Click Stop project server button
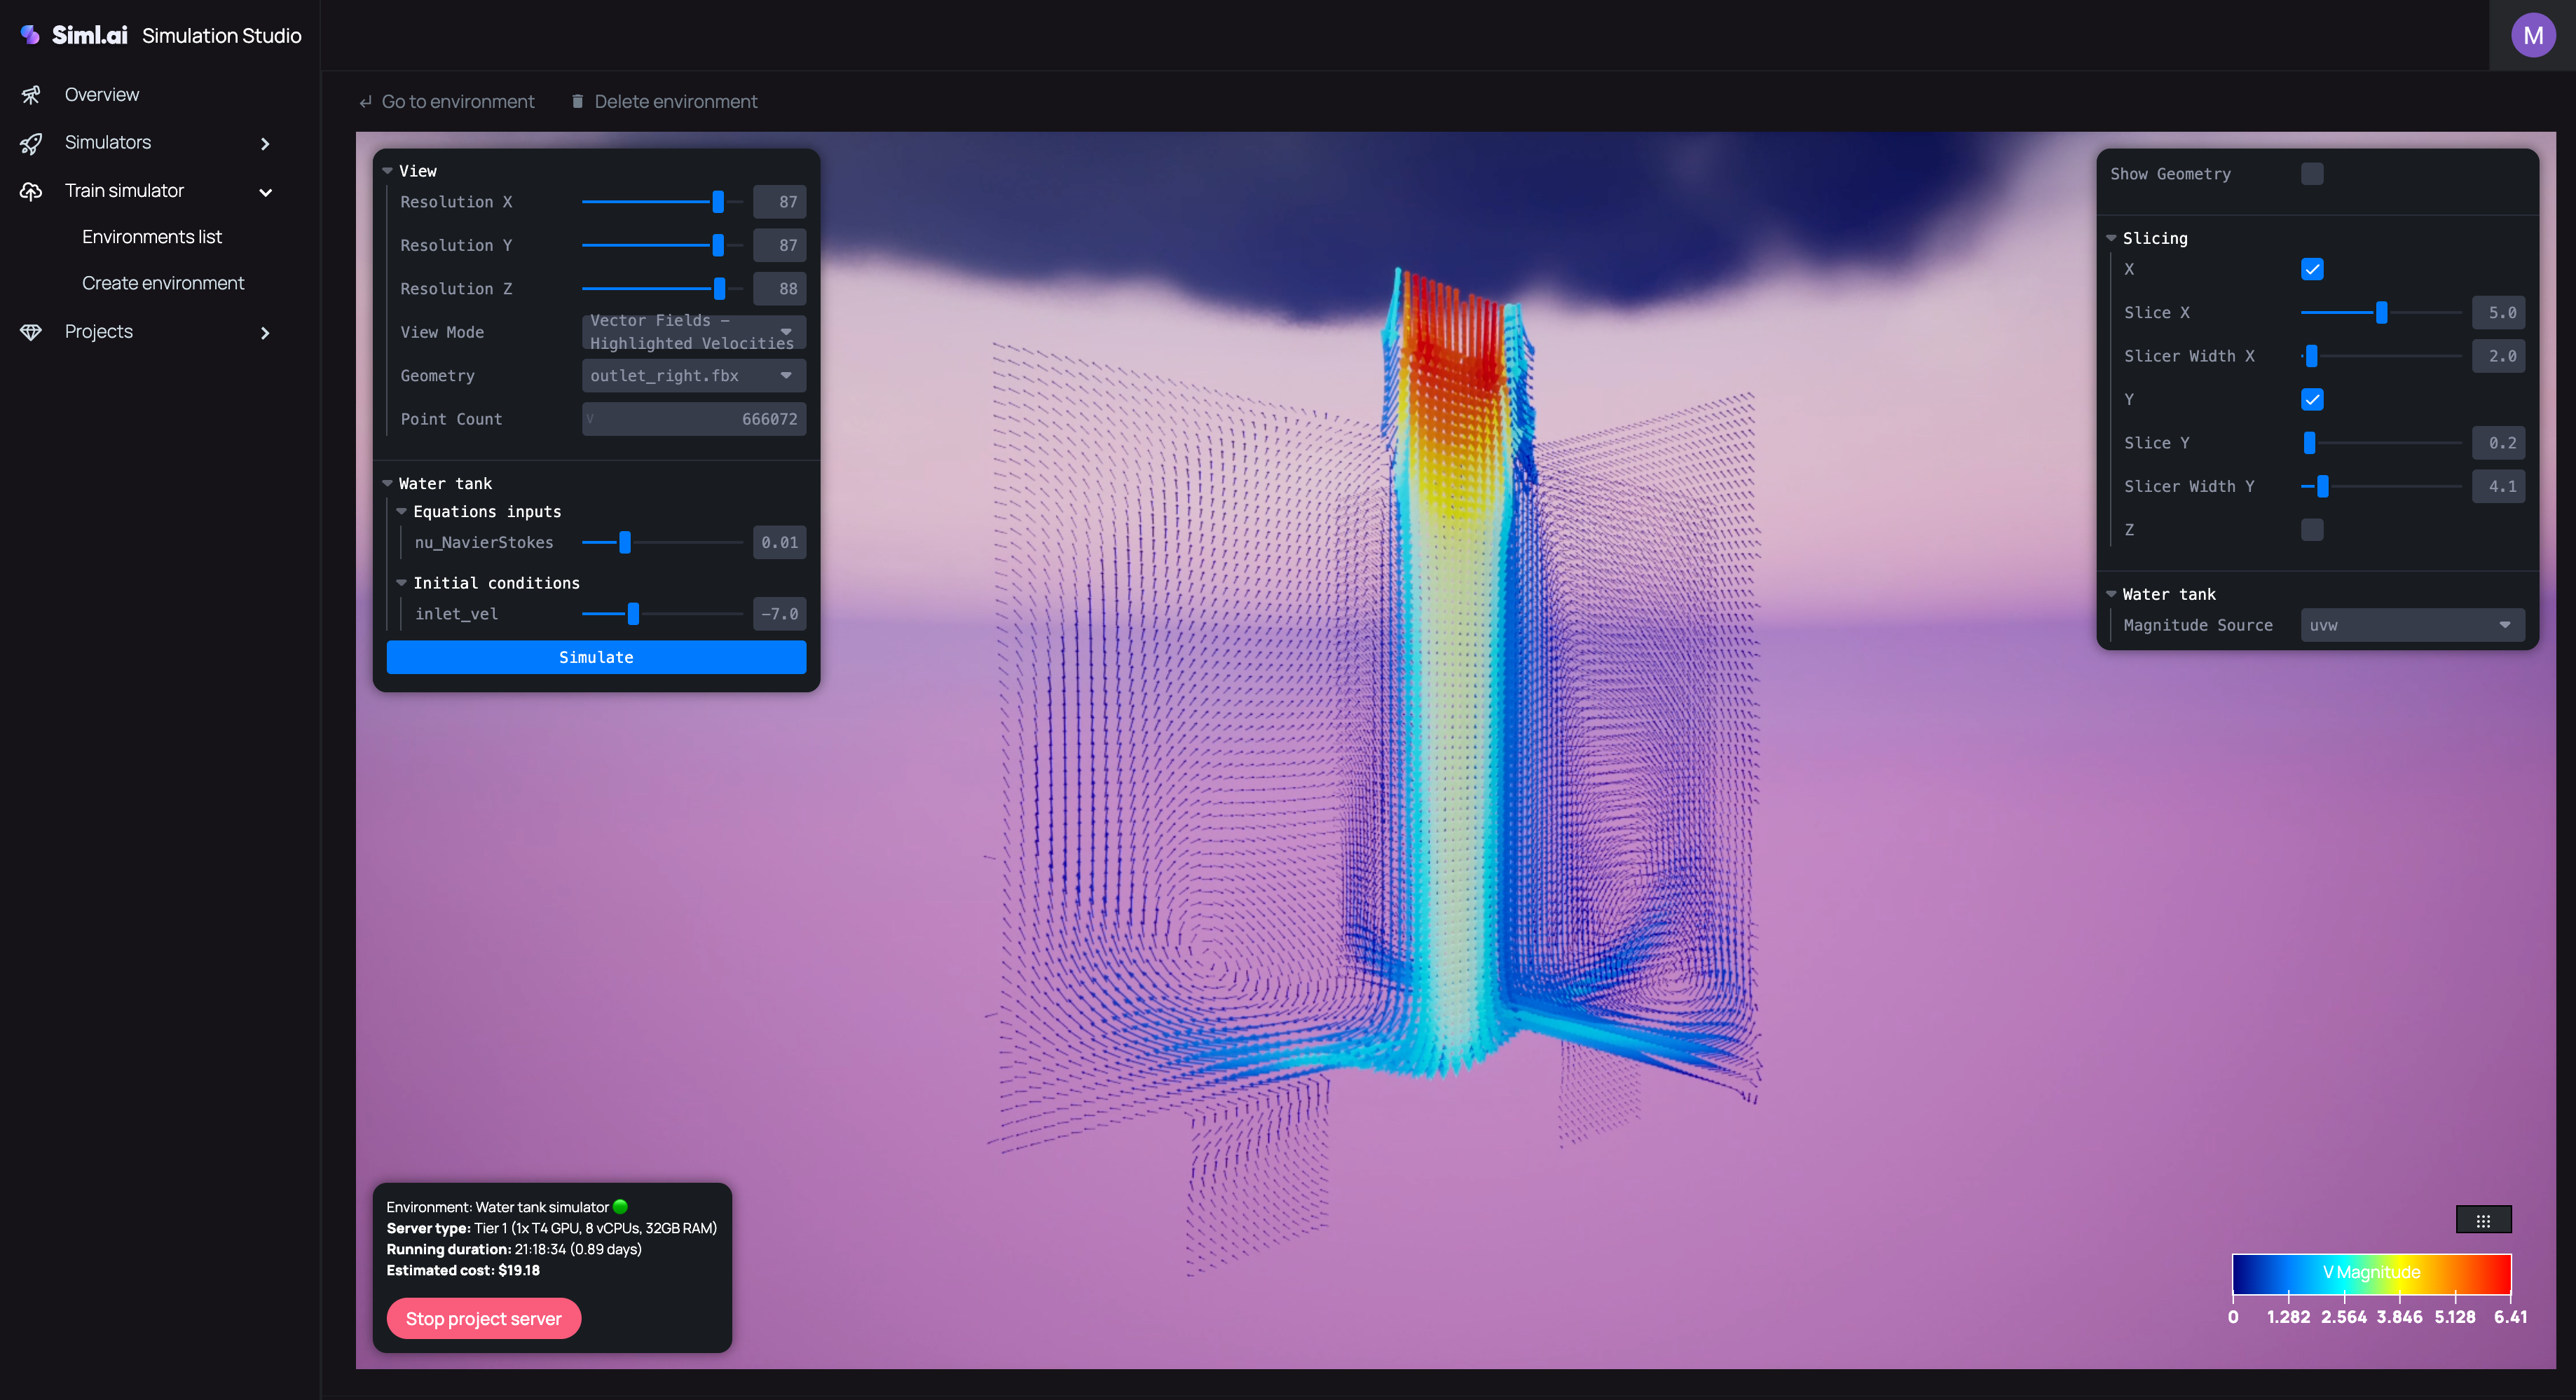This screenshot has height=1400, width=2576. coord(483,1318)
